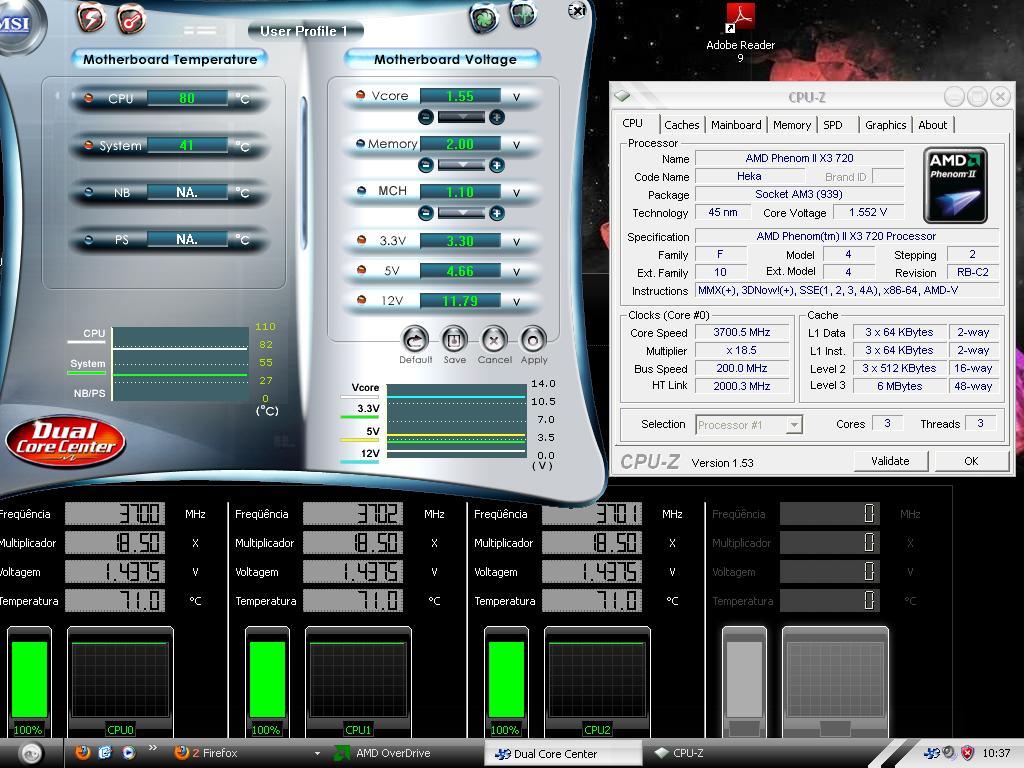
Task: Click the Validate button in CPU-Z
Action: 890,461
